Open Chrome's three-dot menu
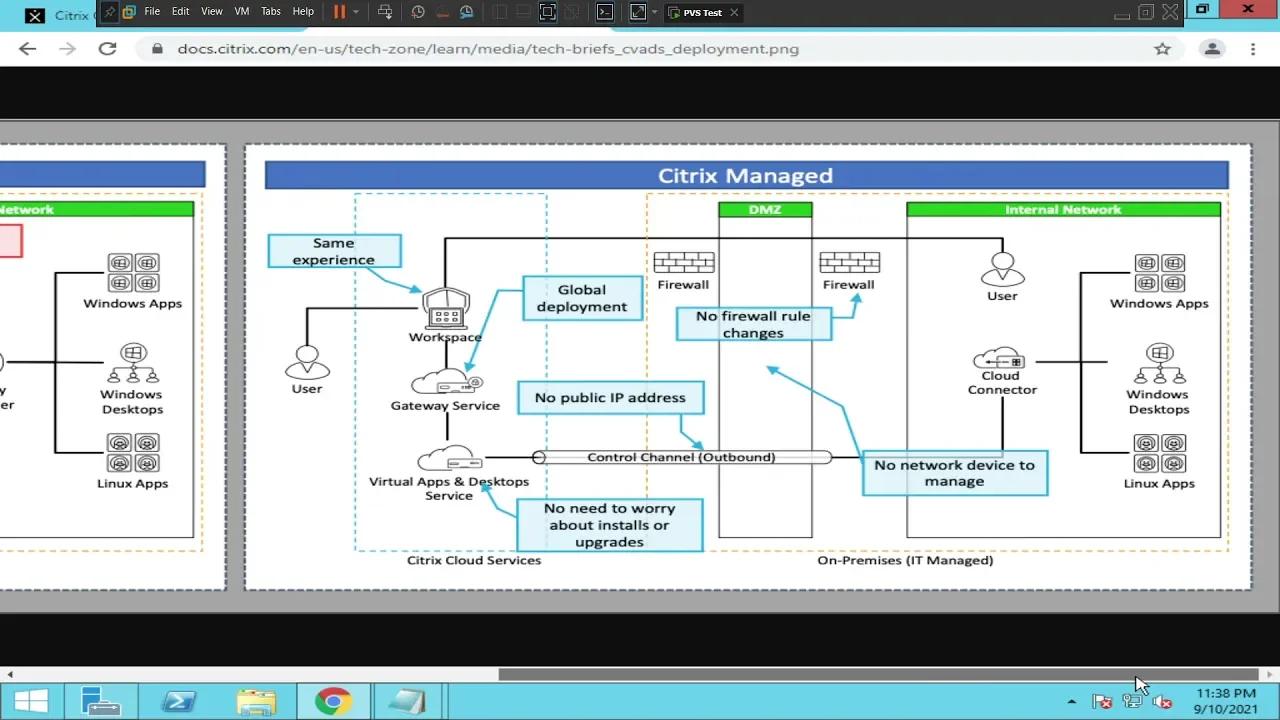Viewport: 1280px width, 720px height. [1253, 49]
